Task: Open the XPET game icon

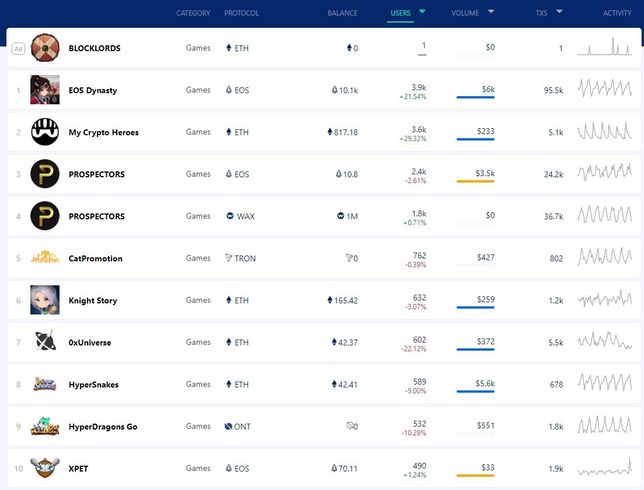Action: click(45, 468)
